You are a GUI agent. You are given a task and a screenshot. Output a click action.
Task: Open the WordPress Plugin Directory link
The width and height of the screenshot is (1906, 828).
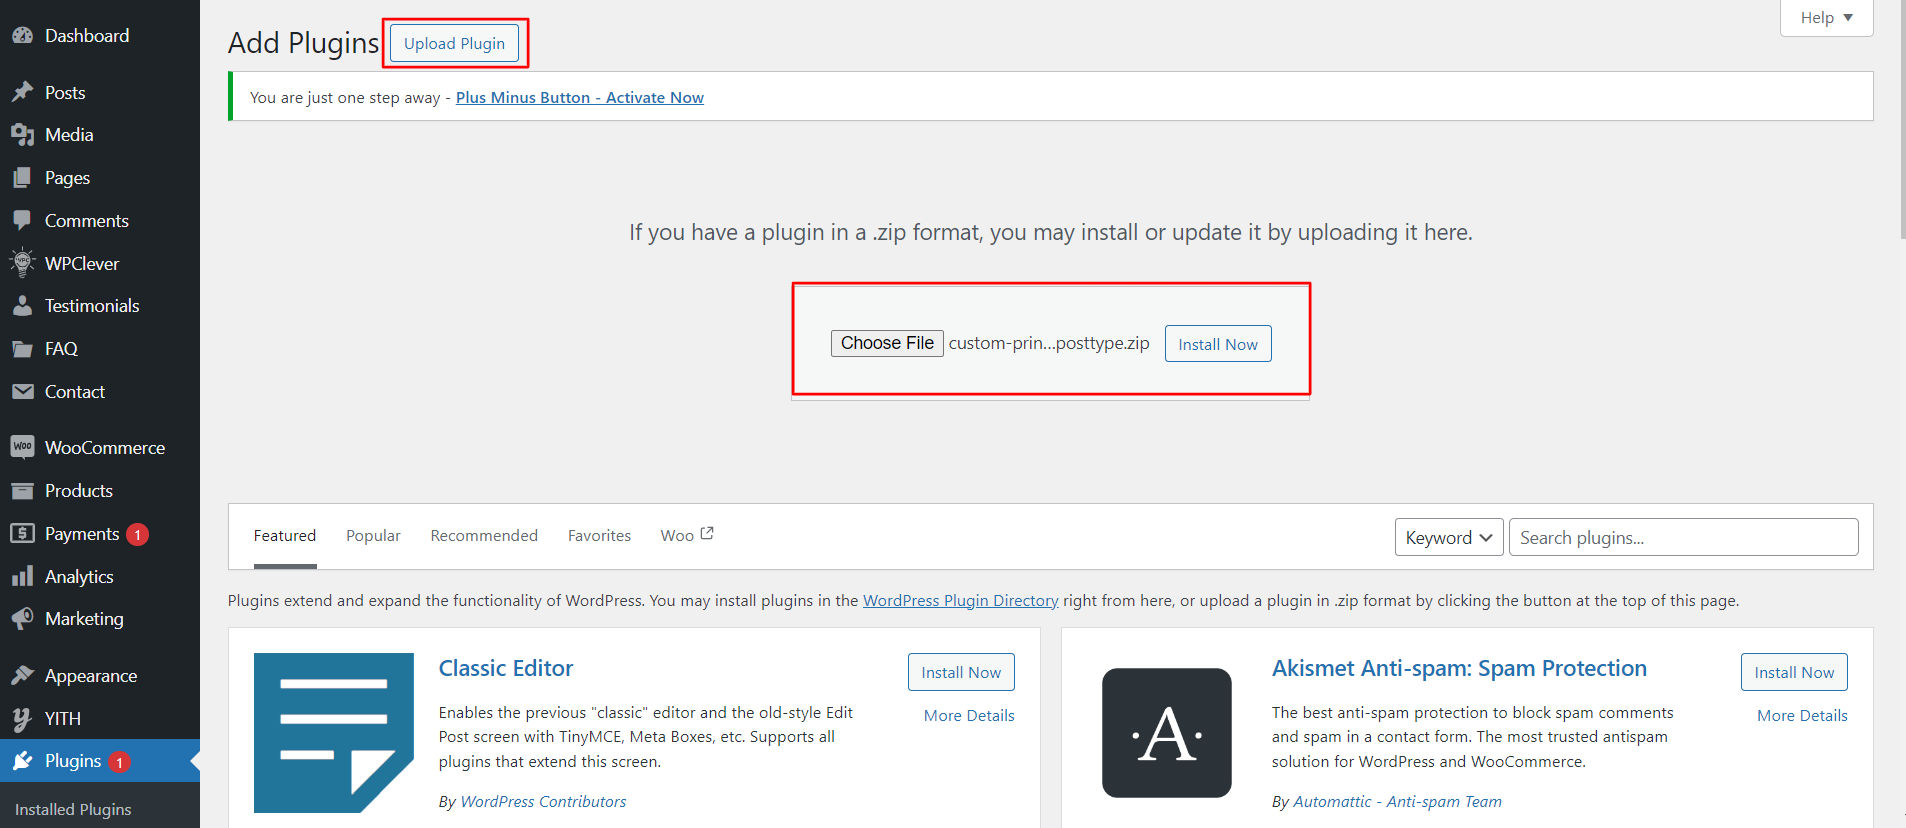point(960,600)
